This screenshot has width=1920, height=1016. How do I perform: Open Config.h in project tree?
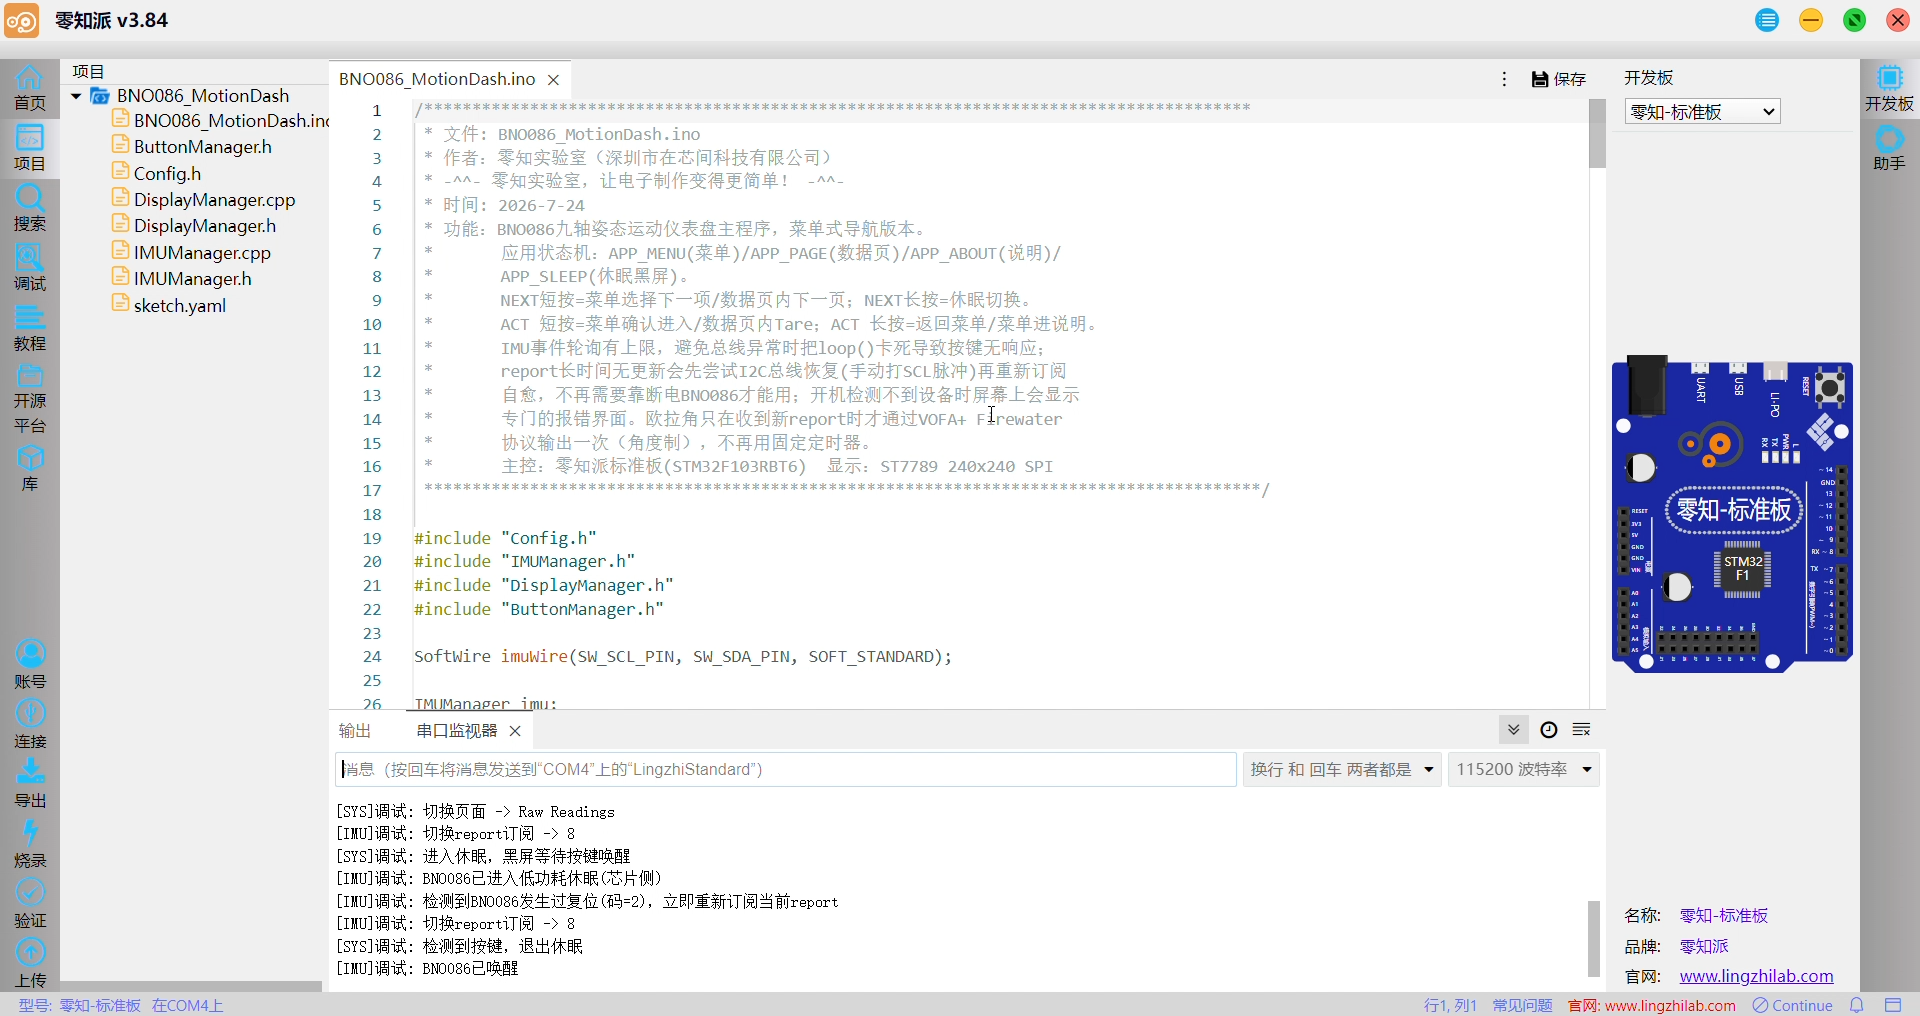click(167, 174)
